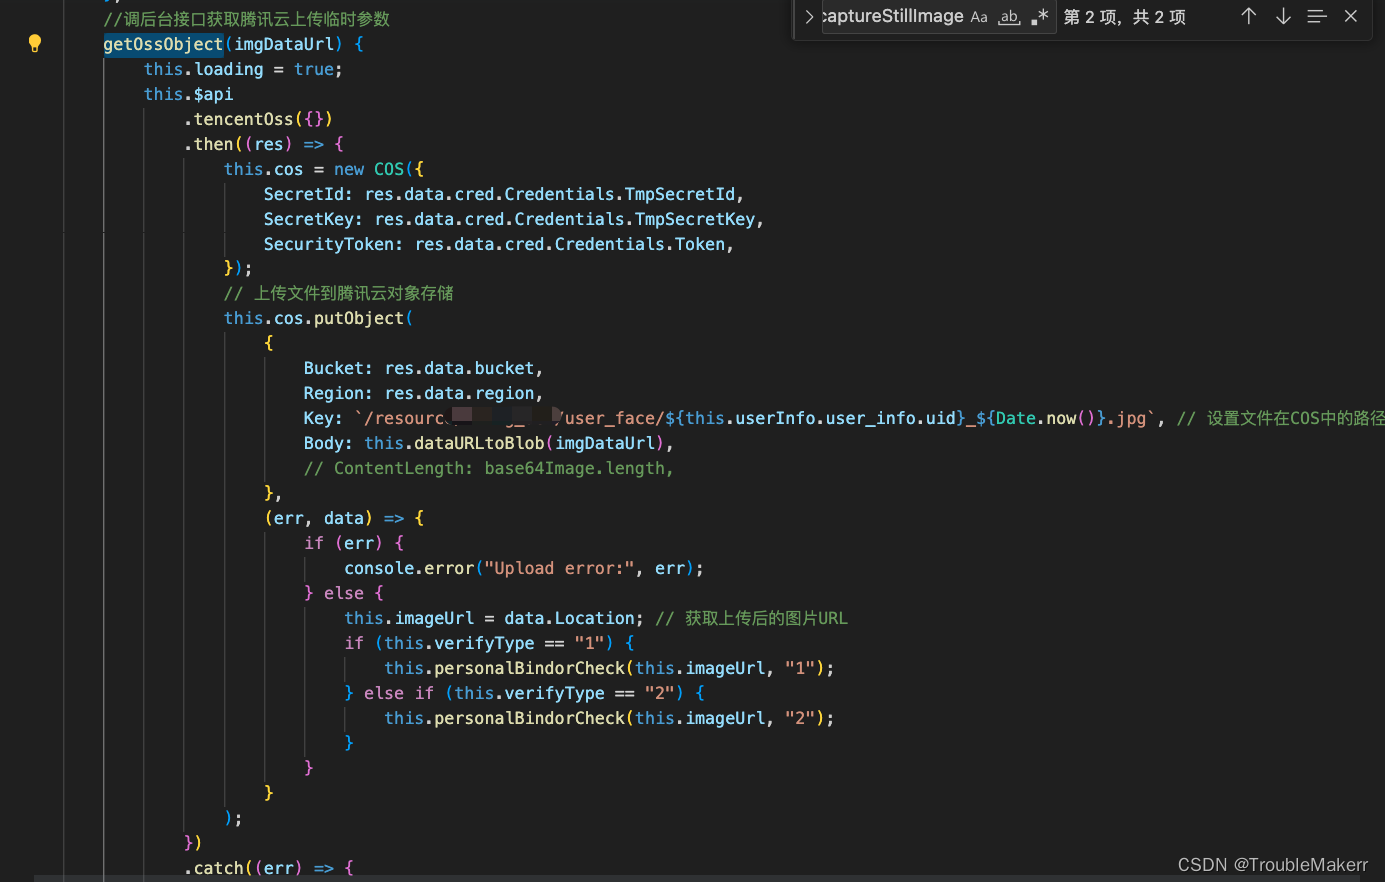Click the (err, data) callback parameters

318,518
